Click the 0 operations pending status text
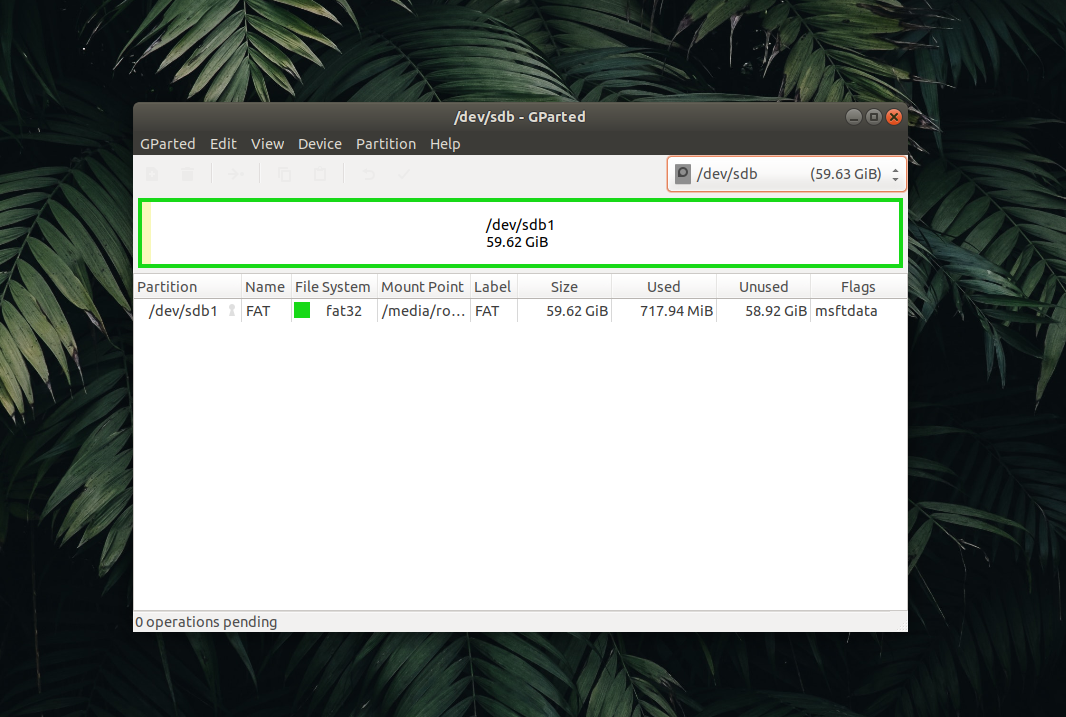Screen dimensions: 1066x717 tap(206, 622)
